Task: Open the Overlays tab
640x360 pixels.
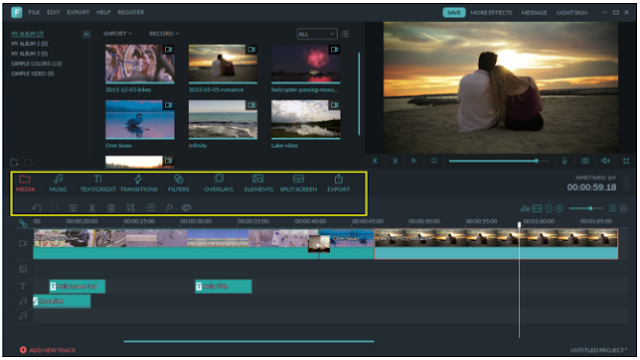Action: 218,183
